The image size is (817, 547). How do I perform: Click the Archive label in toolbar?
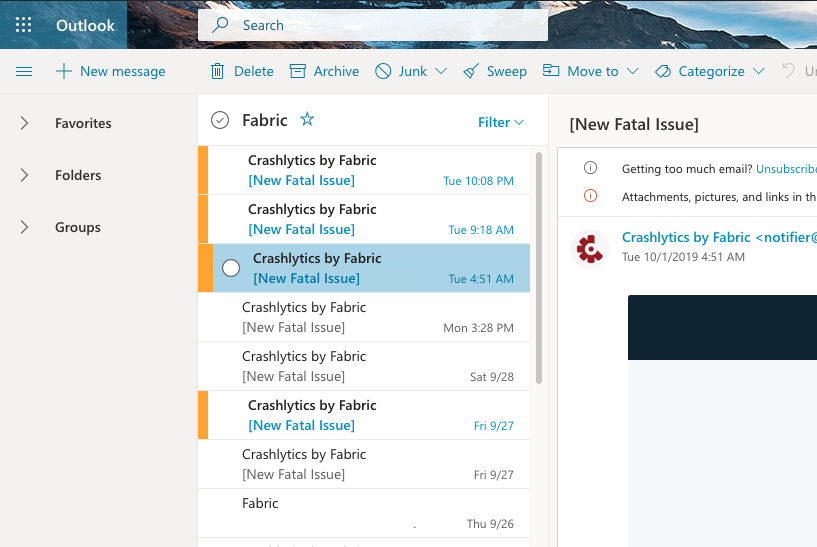pyautogui.click(x=336, y=71)
